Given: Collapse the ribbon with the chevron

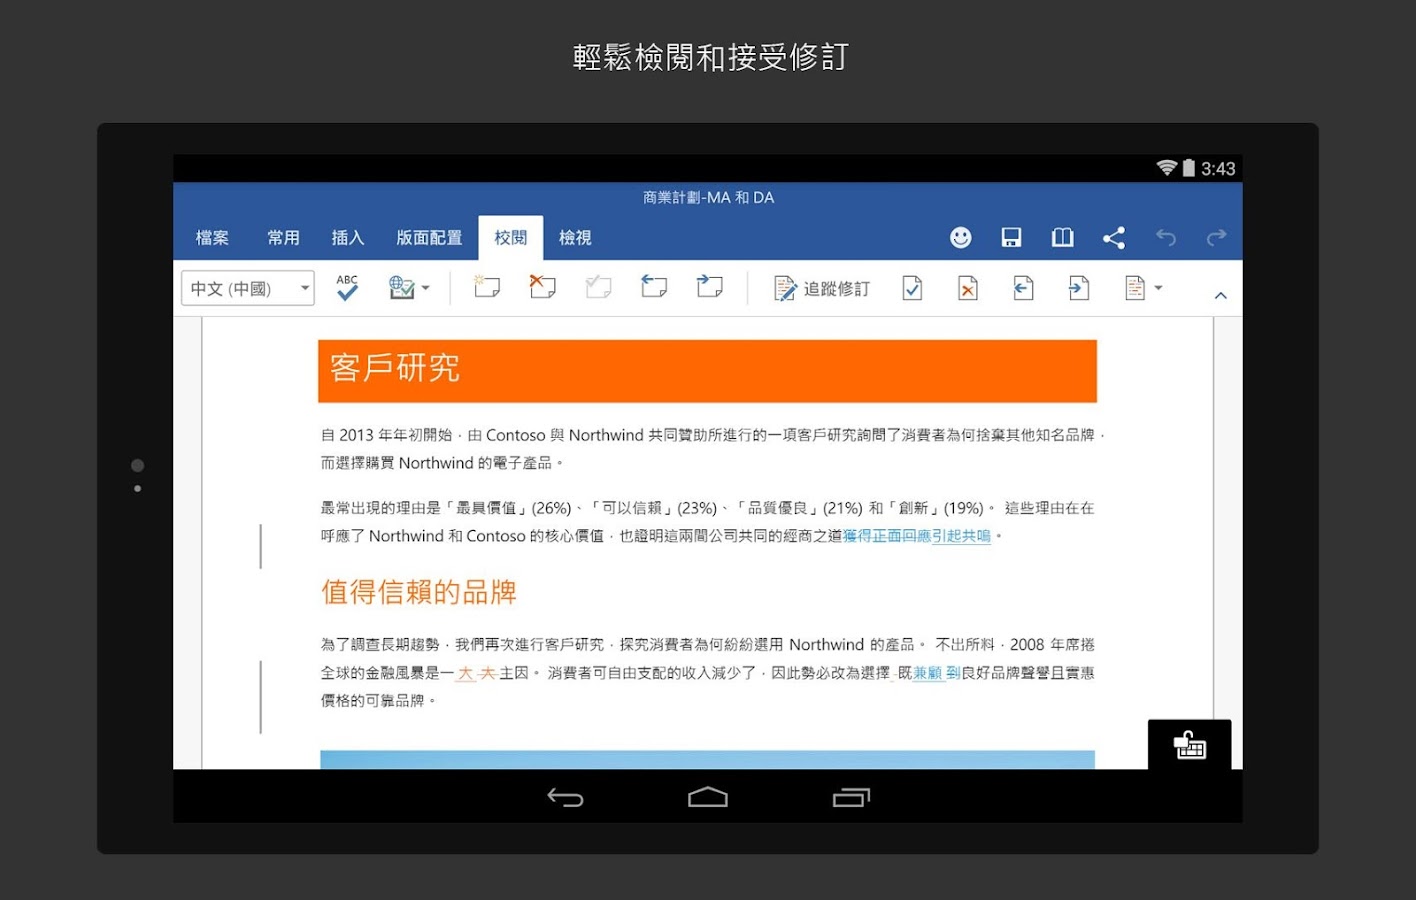Looking at the screenshot, I should pyautogui.click(x=1219, y=295).
